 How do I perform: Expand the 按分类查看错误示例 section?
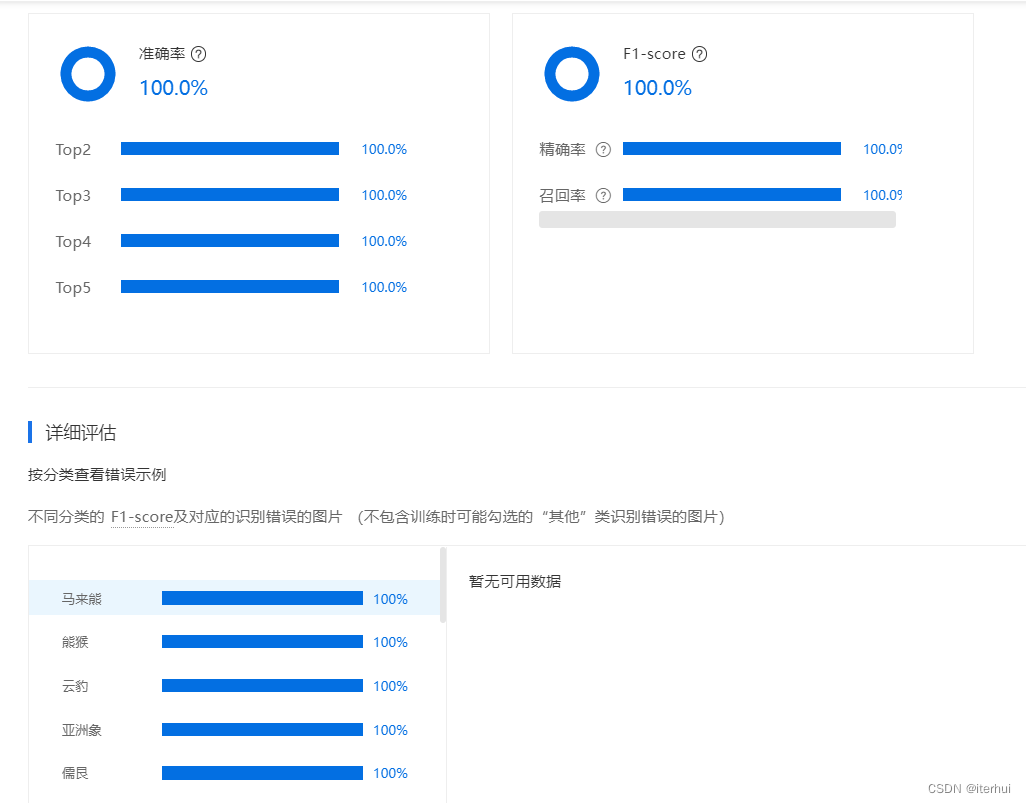(98, 474)
